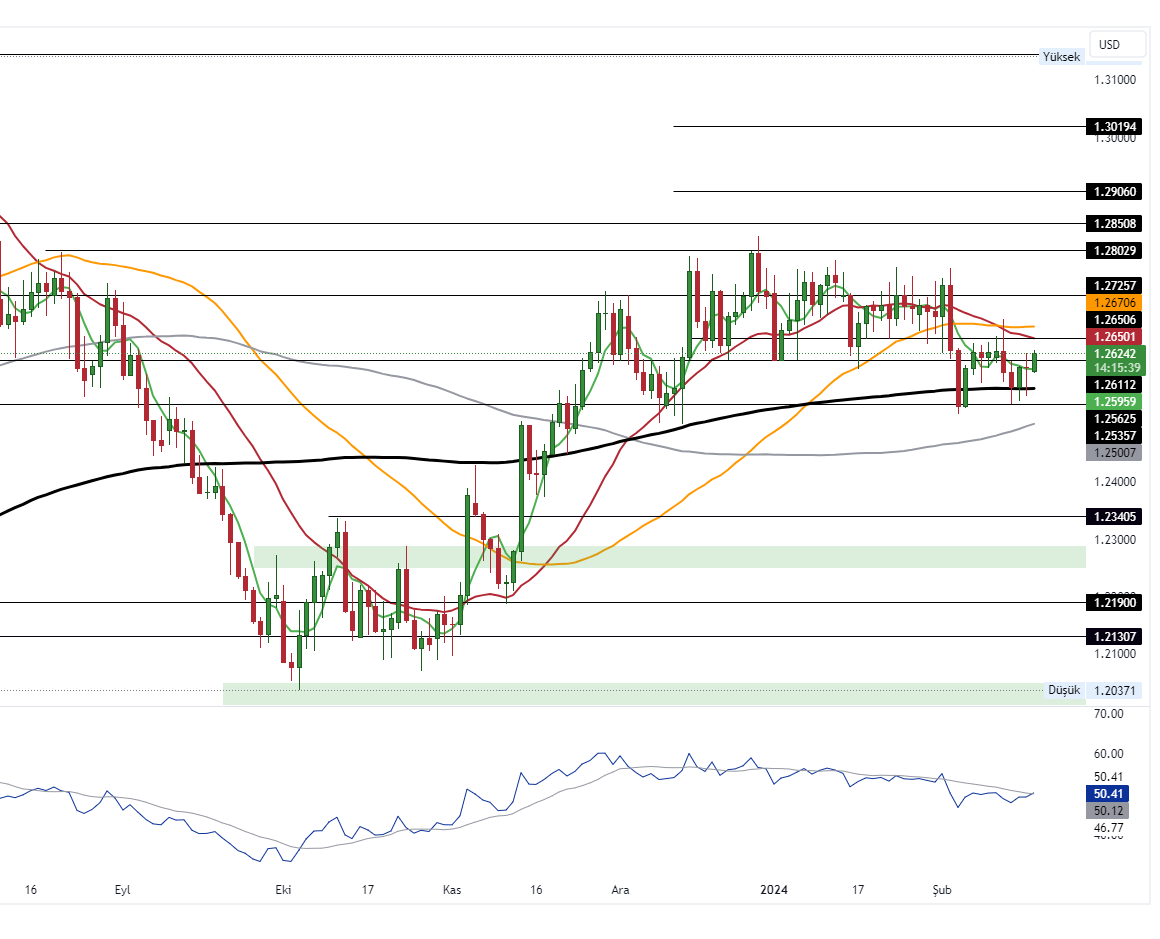Screen dimensions: 1160x939
Task: Select the 1.27257 price level label
Action: [1114, 286]
